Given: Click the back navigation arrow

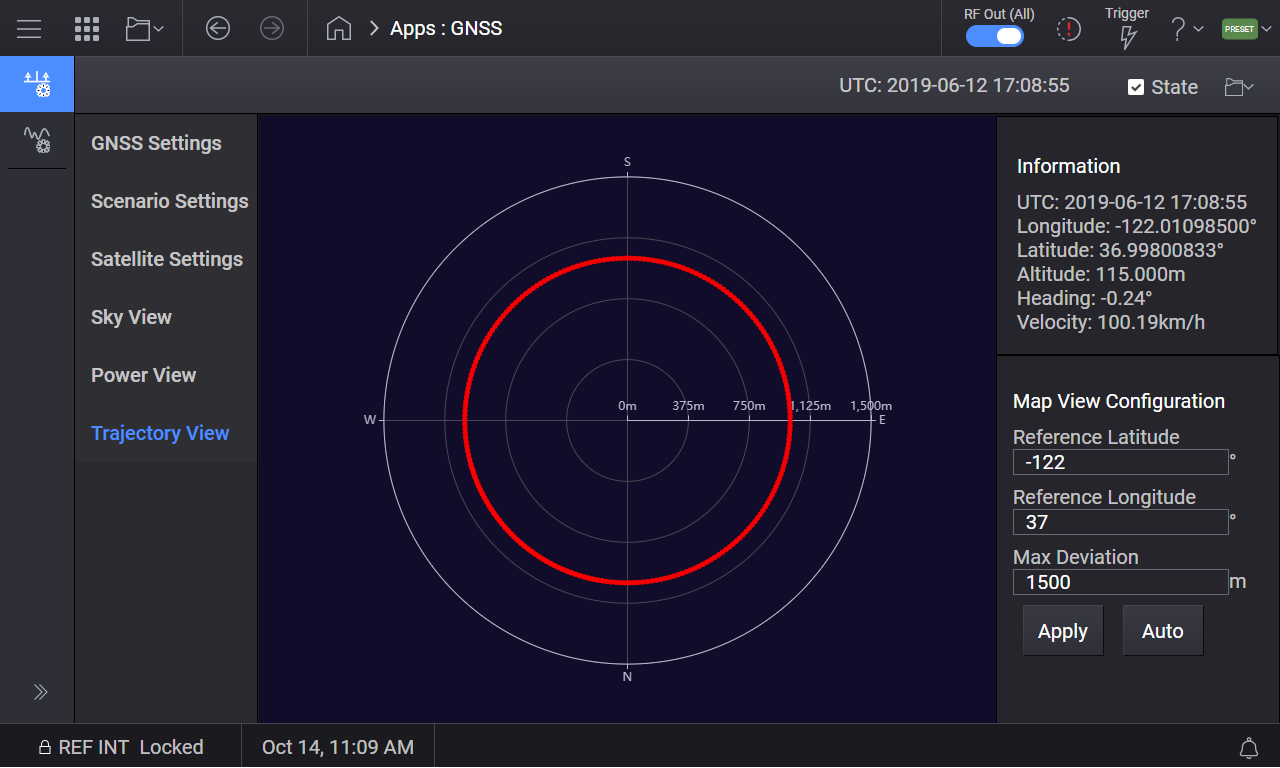Looking at the screenshot, I should [218, 28].
